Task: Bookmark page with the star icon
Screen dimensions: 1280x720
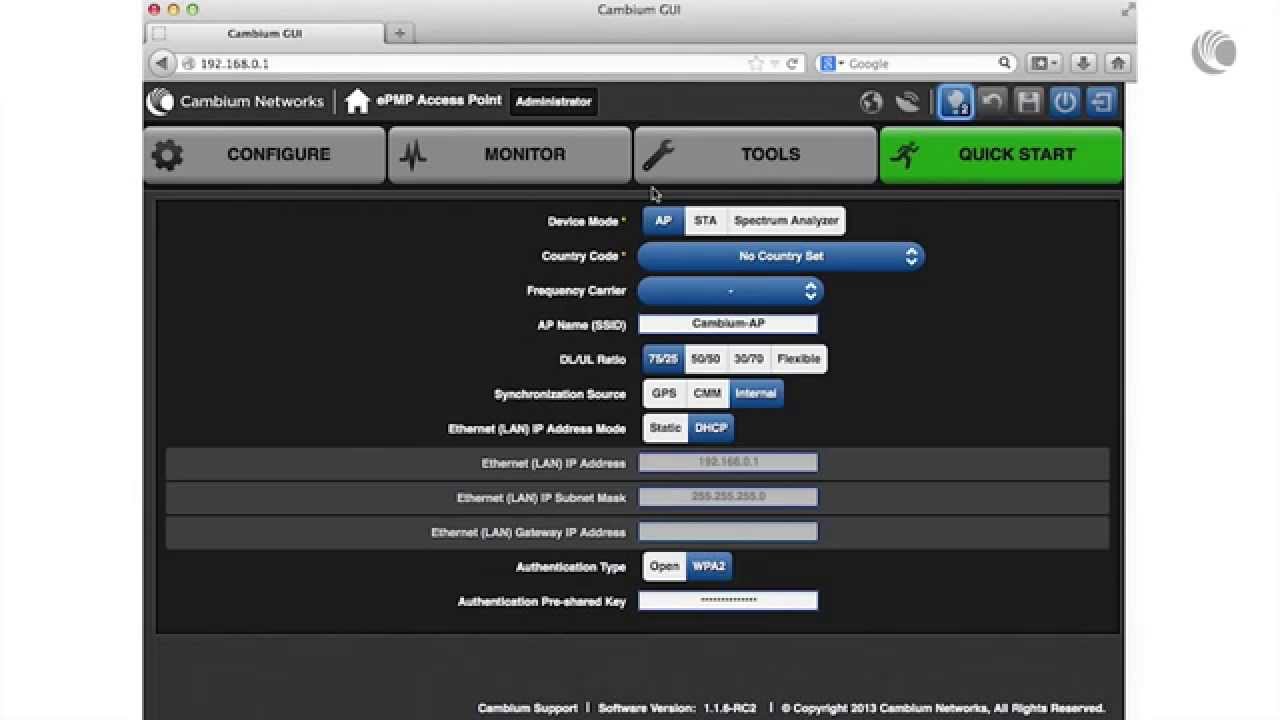Action: click(755, 63)
